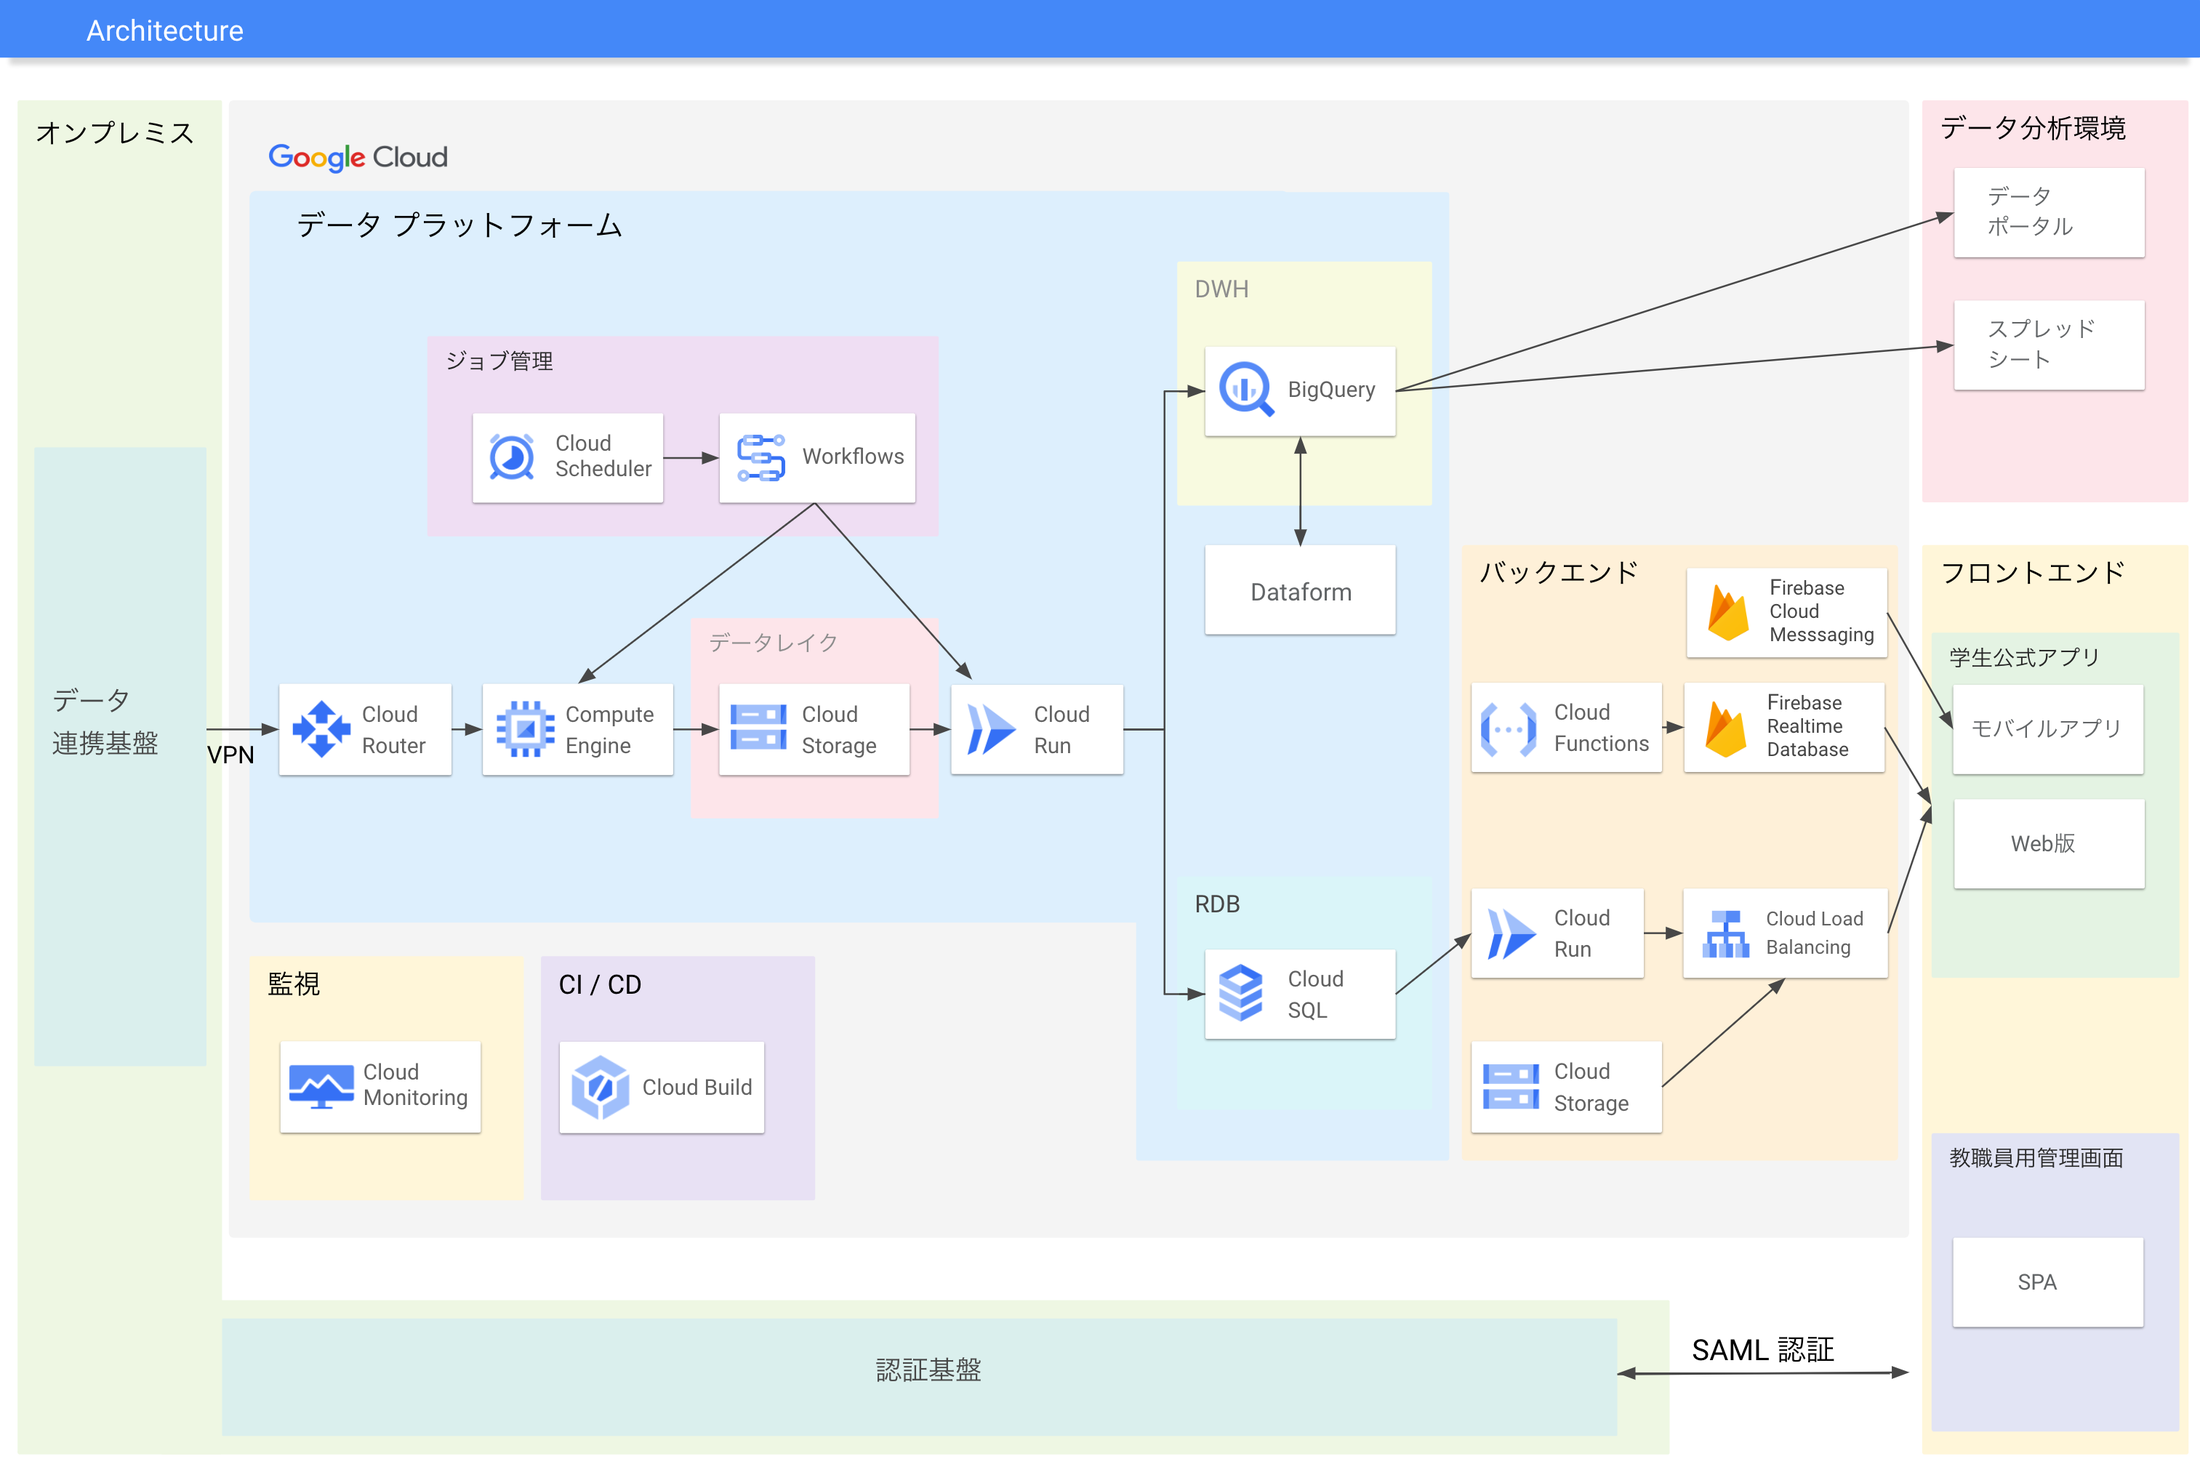Click the 学生公式アプリ label
The height and width of the screenshot is (1467, 2200).
[x=2024, y=657]
